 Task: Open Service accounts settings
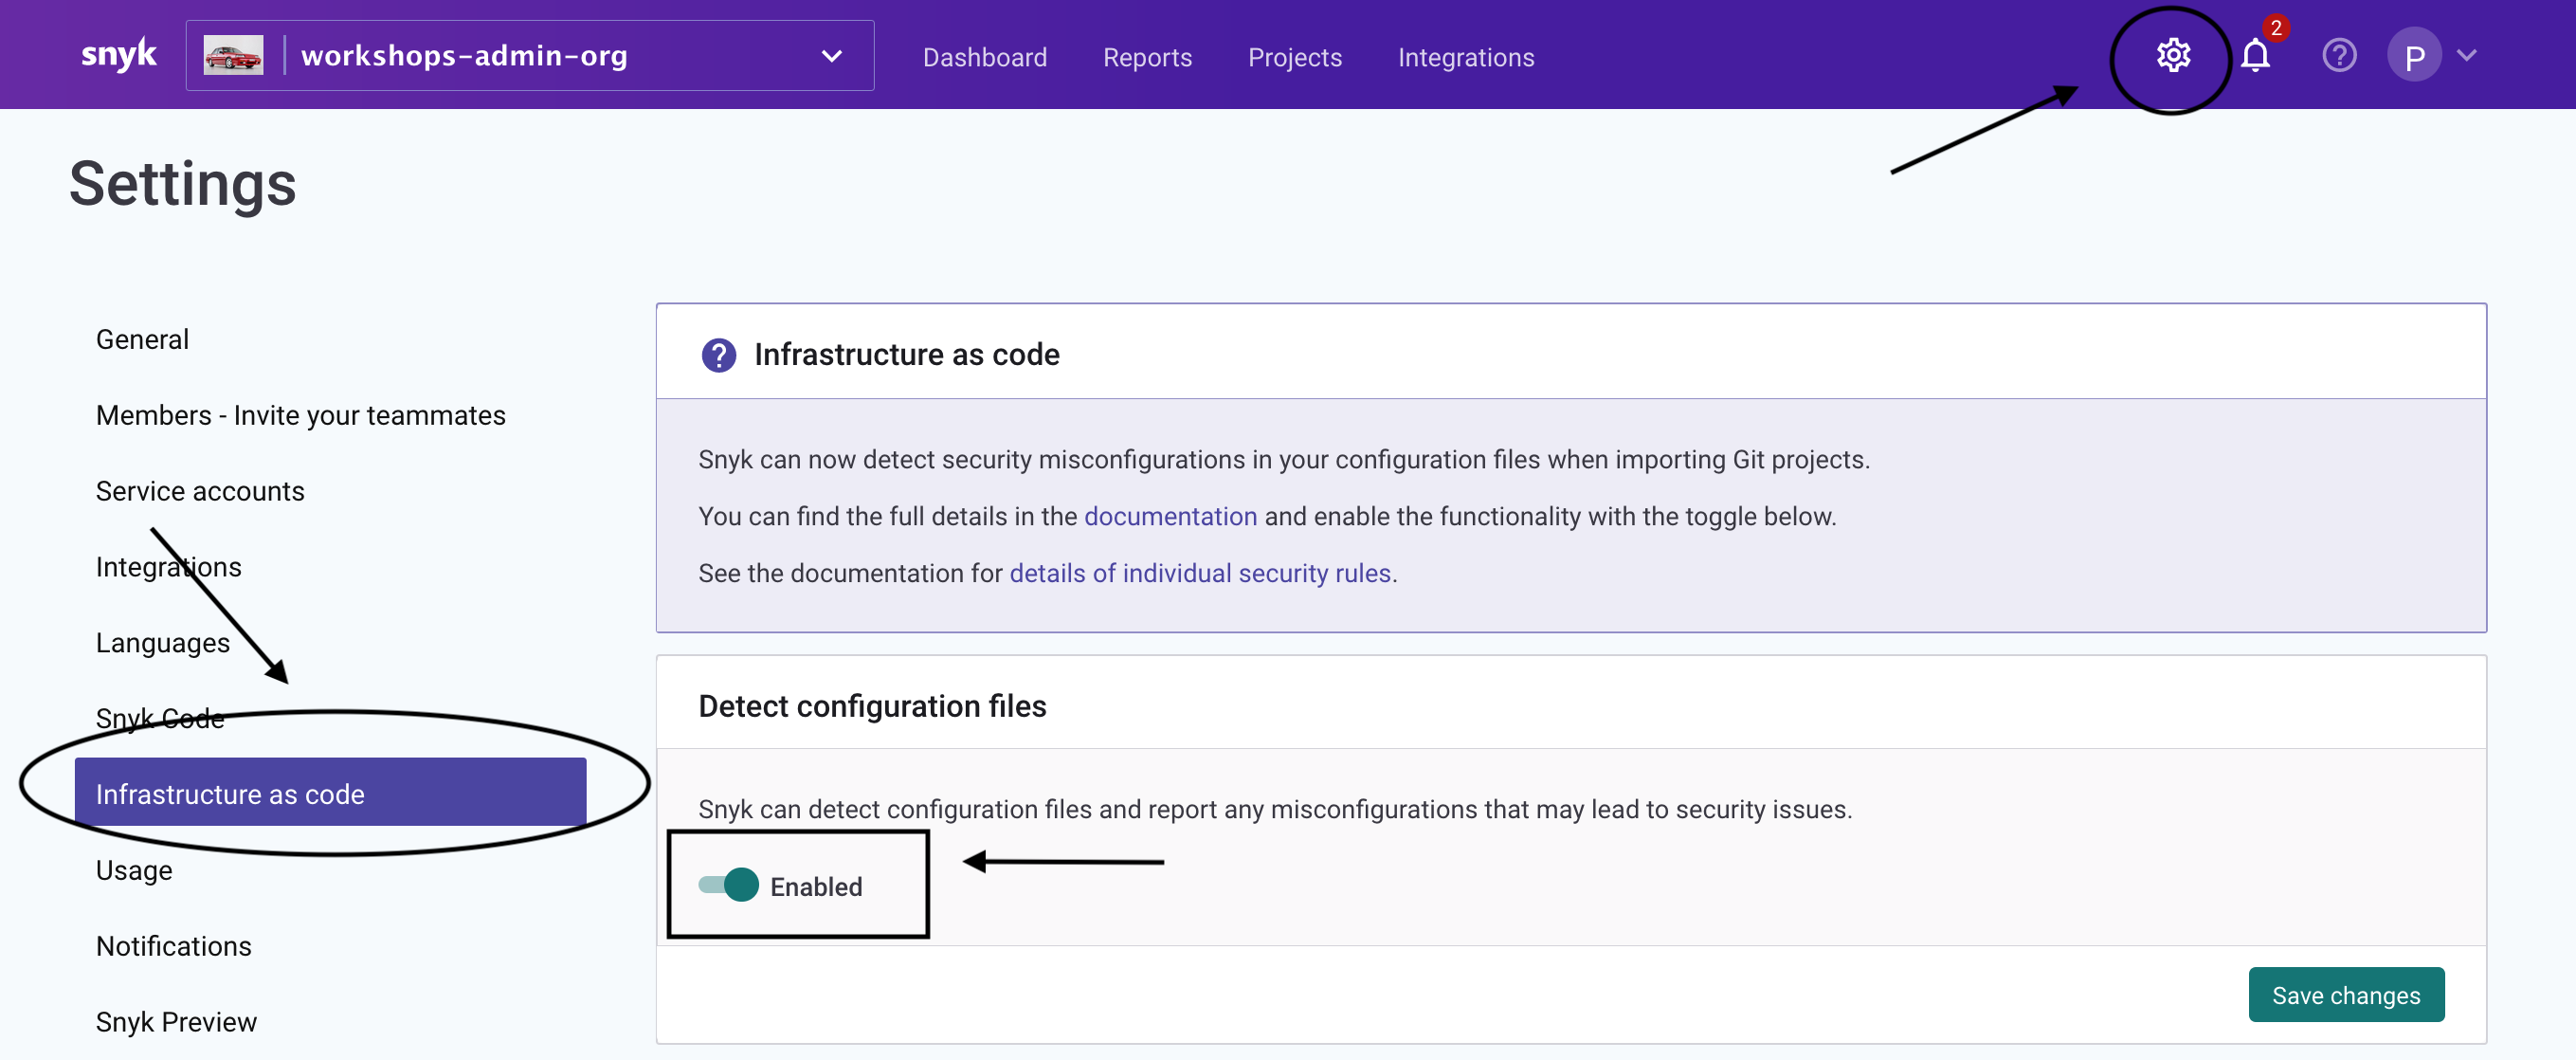point(200,491)
